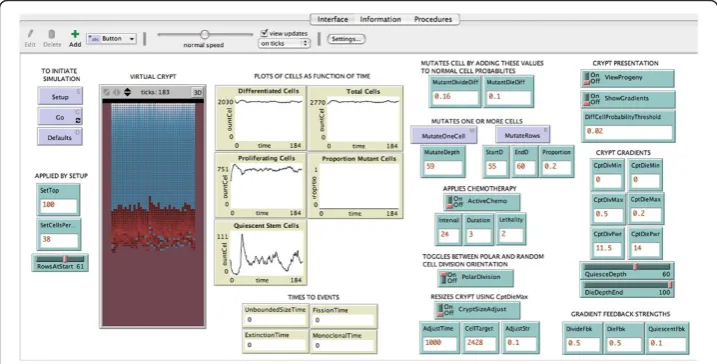Switch to the Interface tab
The image size is (717, 364).
click(332, 19)
